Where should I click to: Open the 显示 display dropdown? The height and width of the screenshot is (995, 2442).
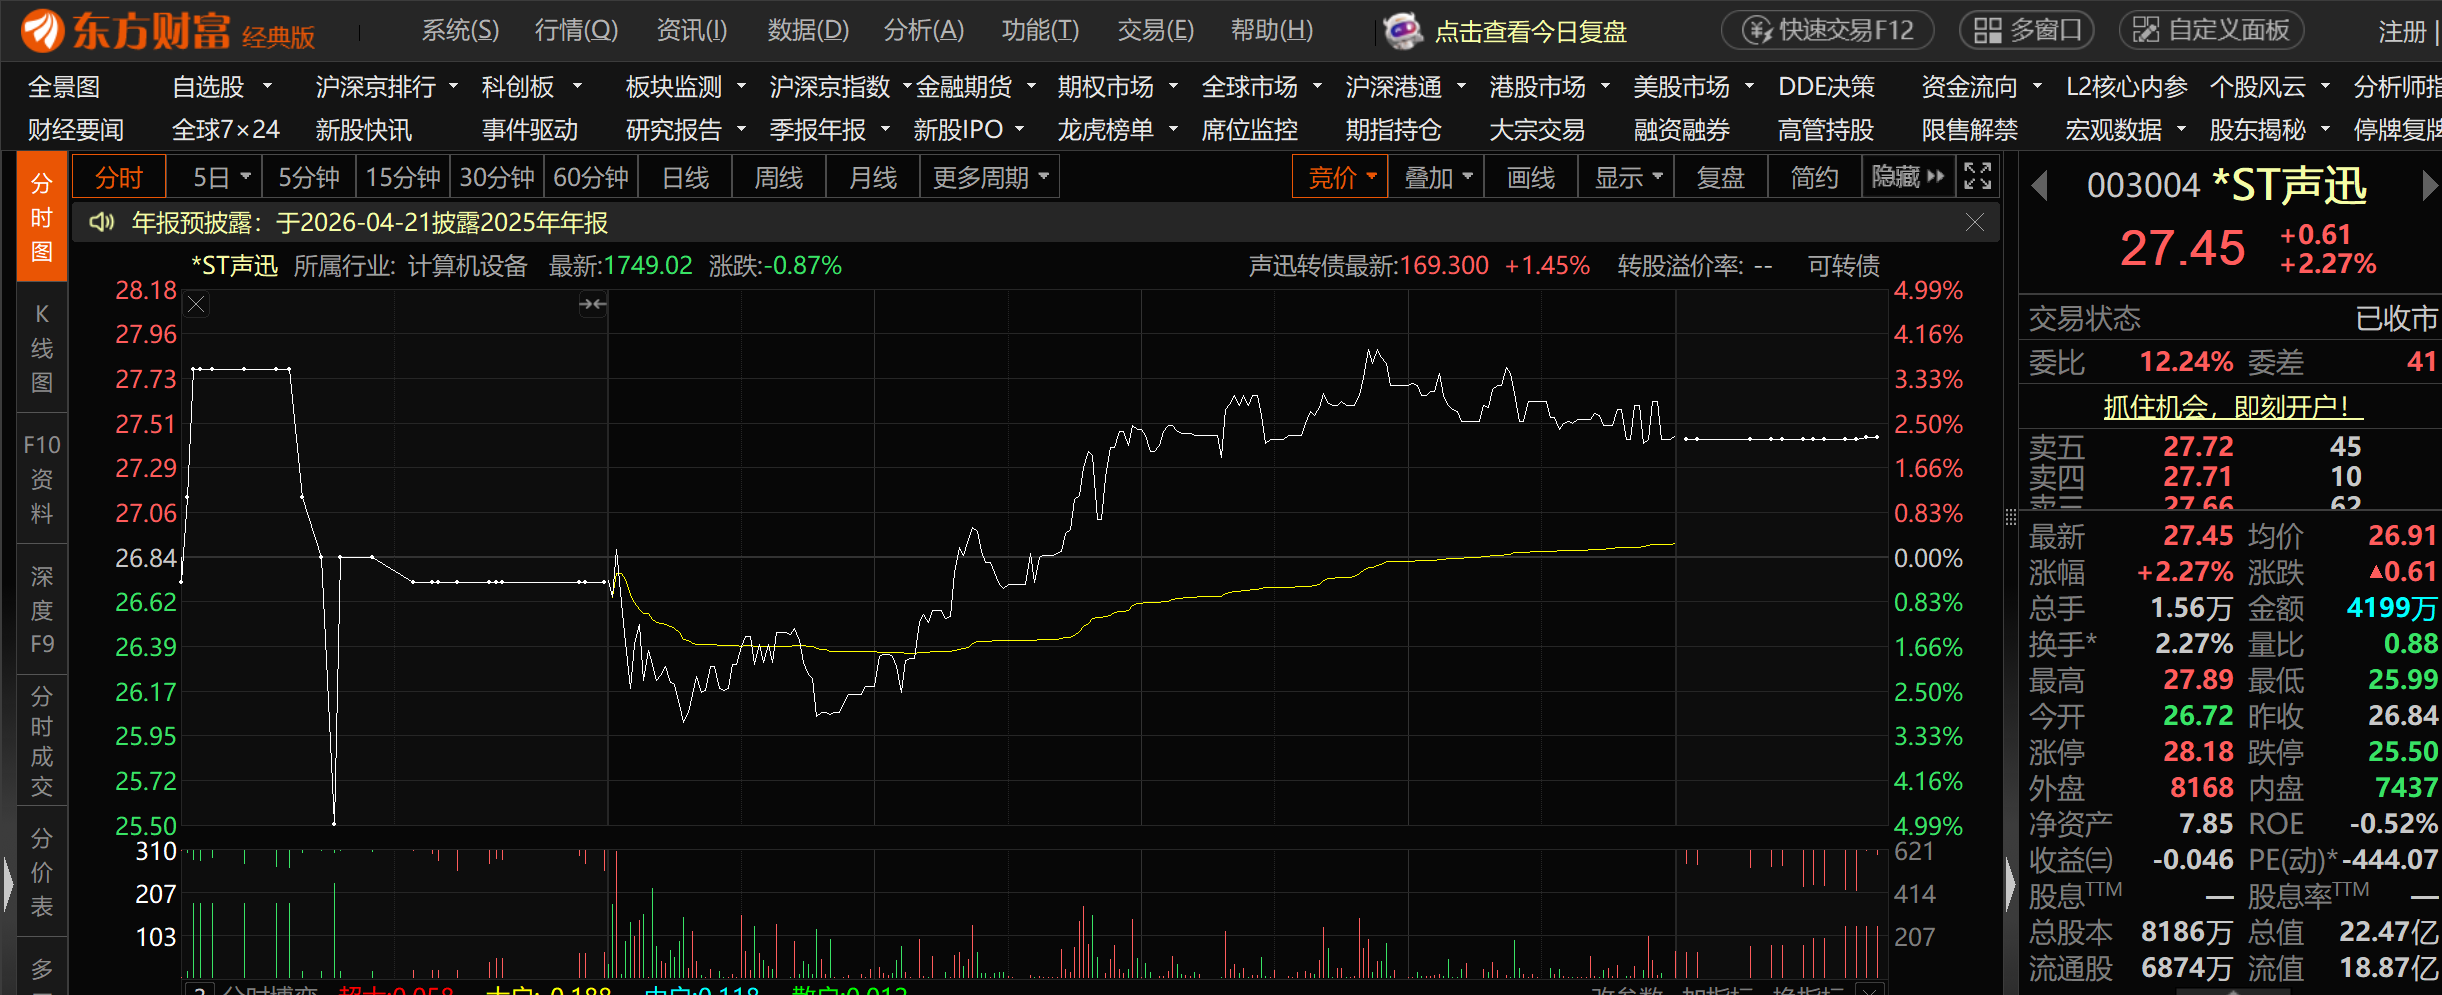point(1627,178)
